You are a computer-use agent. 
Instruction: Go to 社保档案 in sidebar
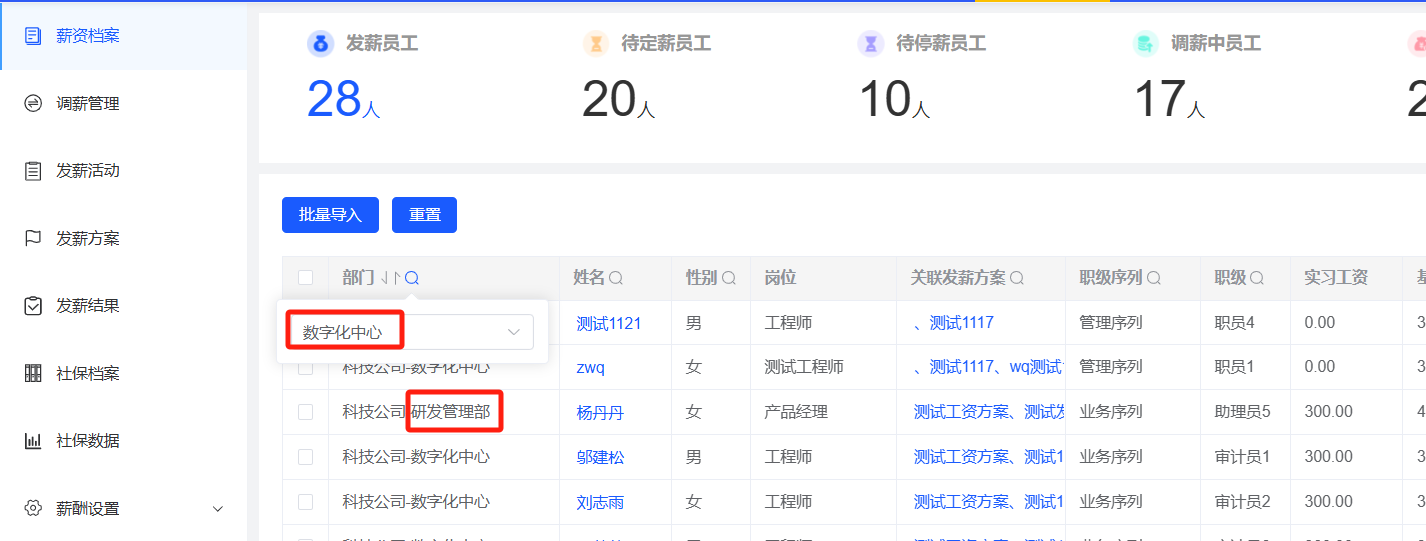click(x=87, y=374)
